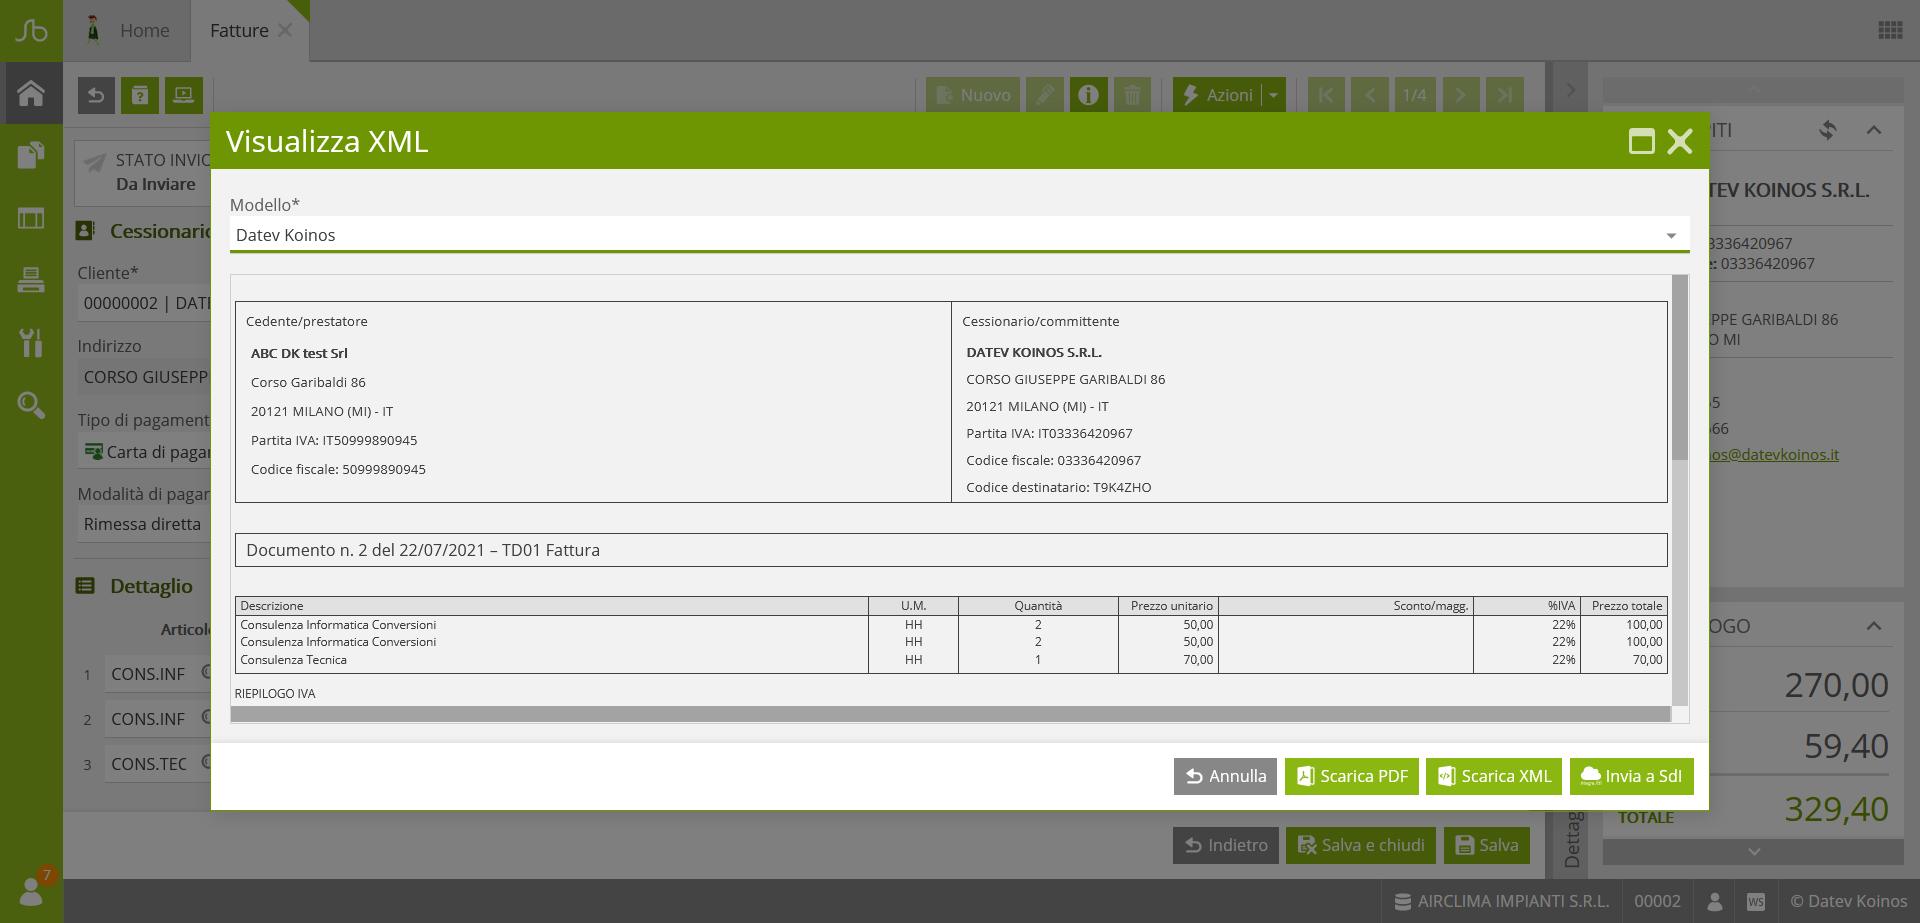Click the Rimessa diretta field

146,524
